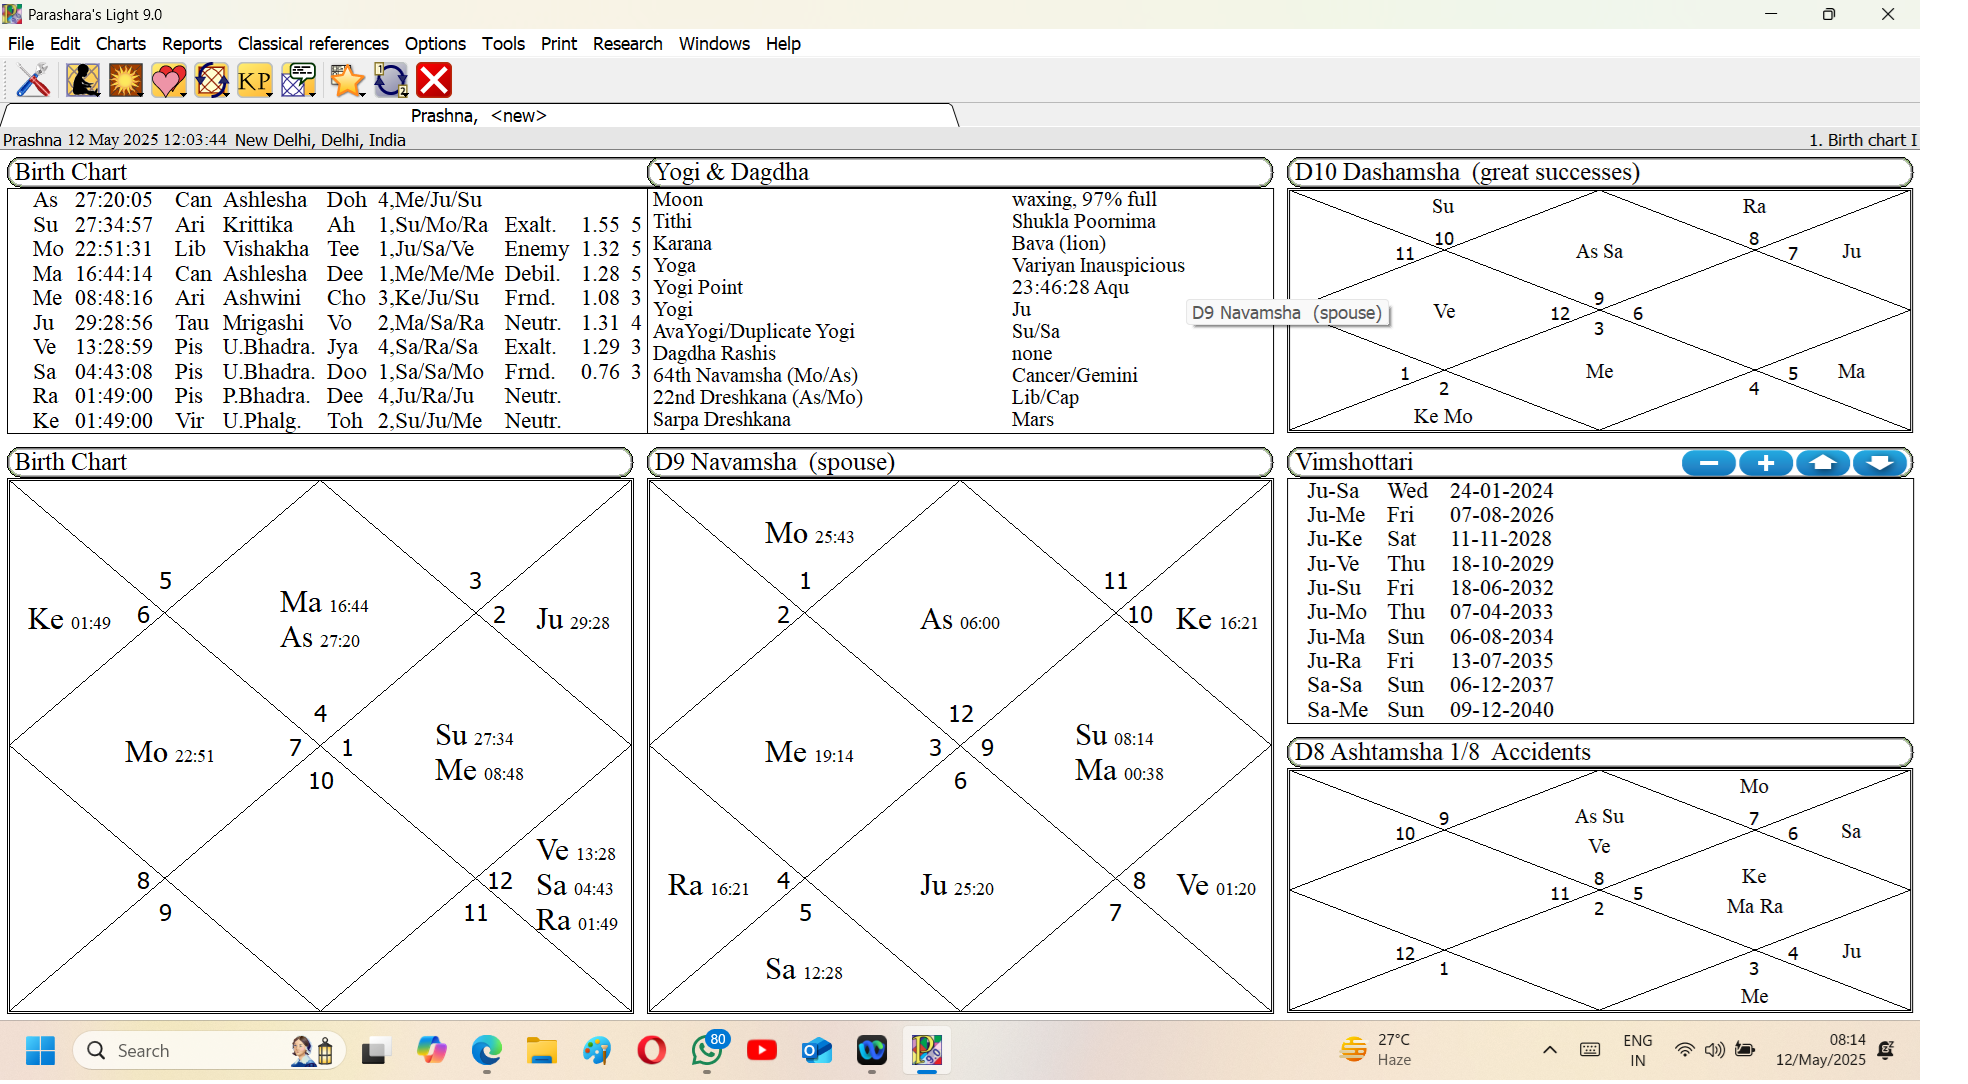Click the sun chart icon in toolbar

[126, 80]
